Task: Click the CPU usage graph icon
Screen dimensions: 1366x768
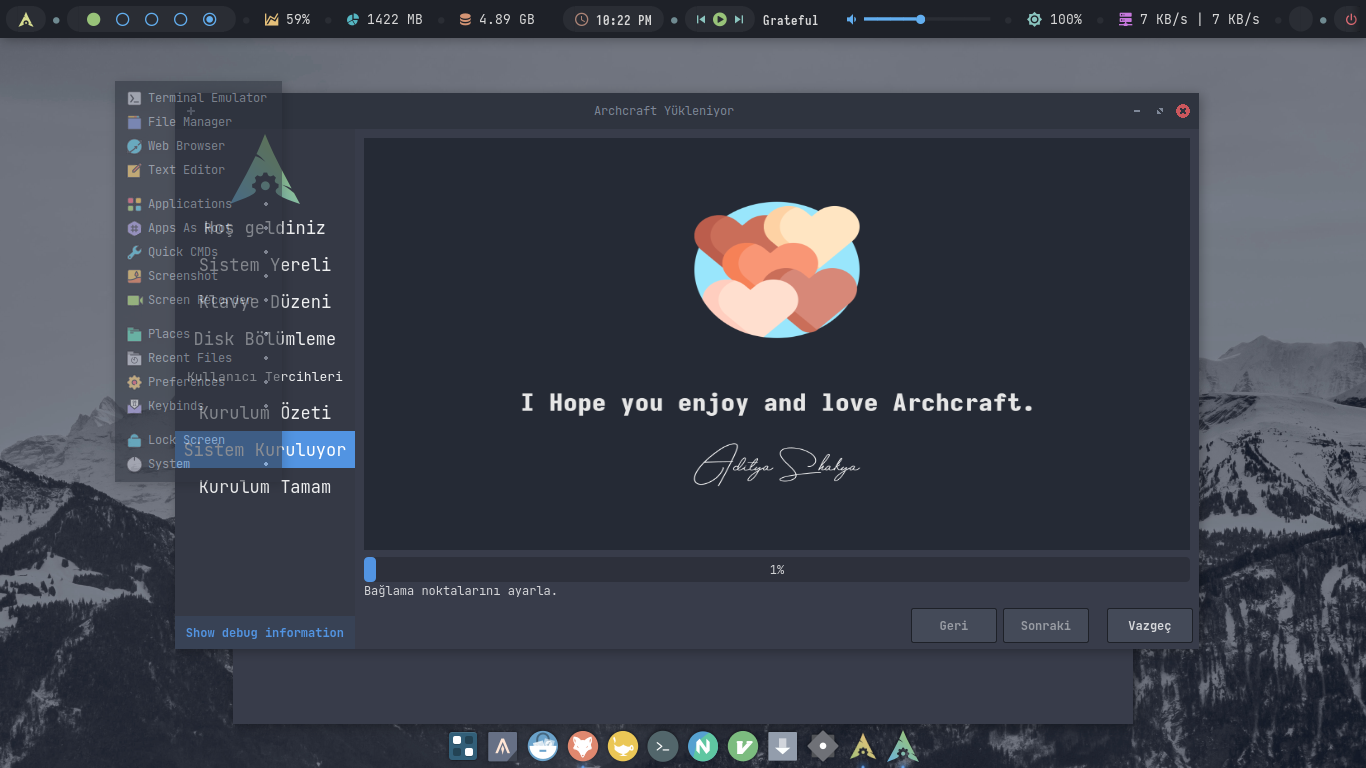Action: coord(271,19)
